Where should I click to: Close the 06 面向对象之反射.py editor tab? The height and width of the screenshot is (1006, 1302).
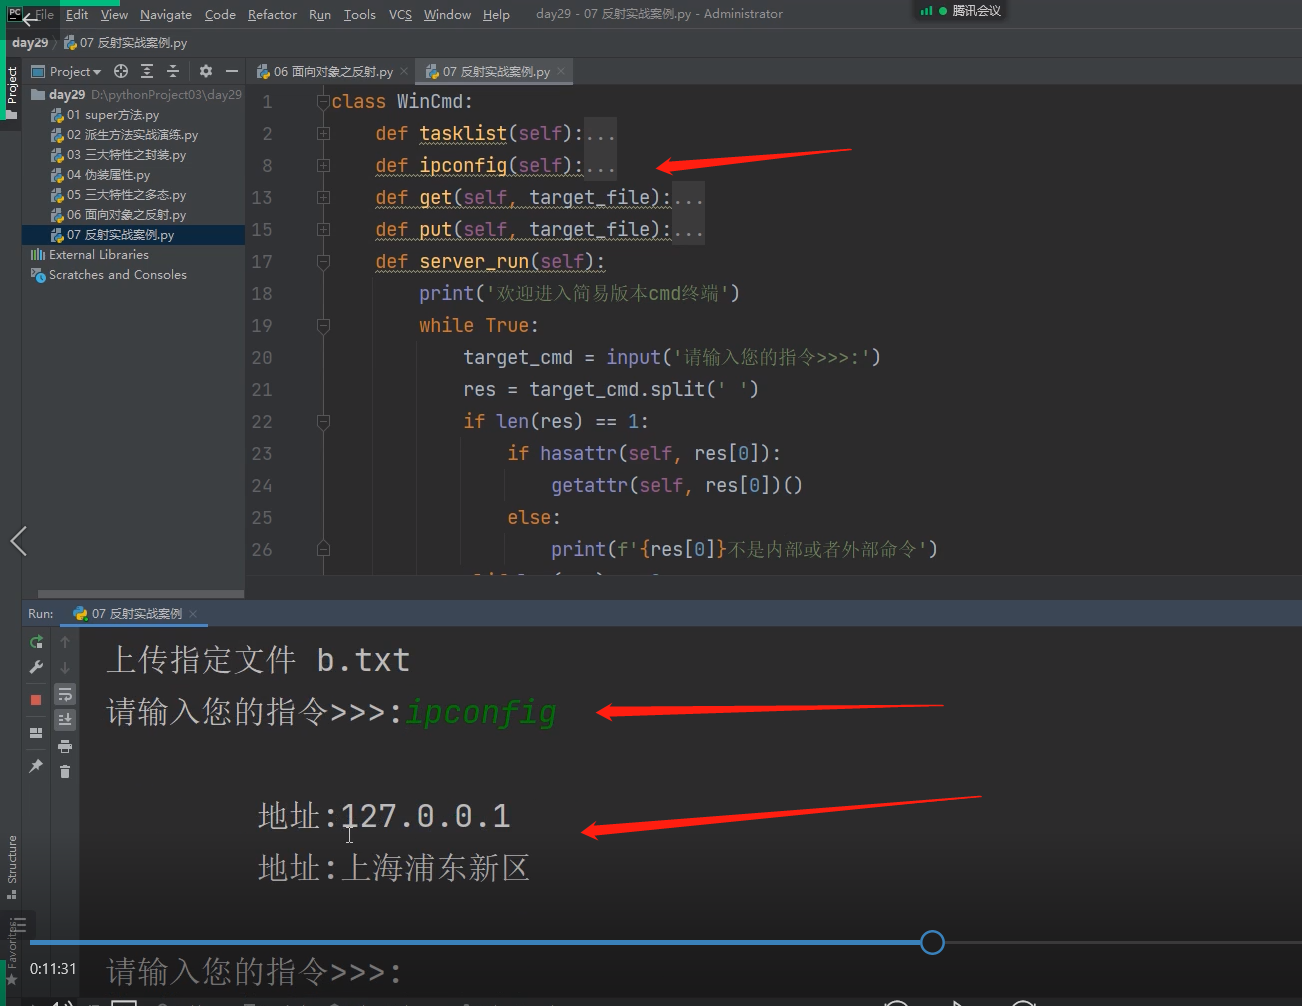[404, 71]
